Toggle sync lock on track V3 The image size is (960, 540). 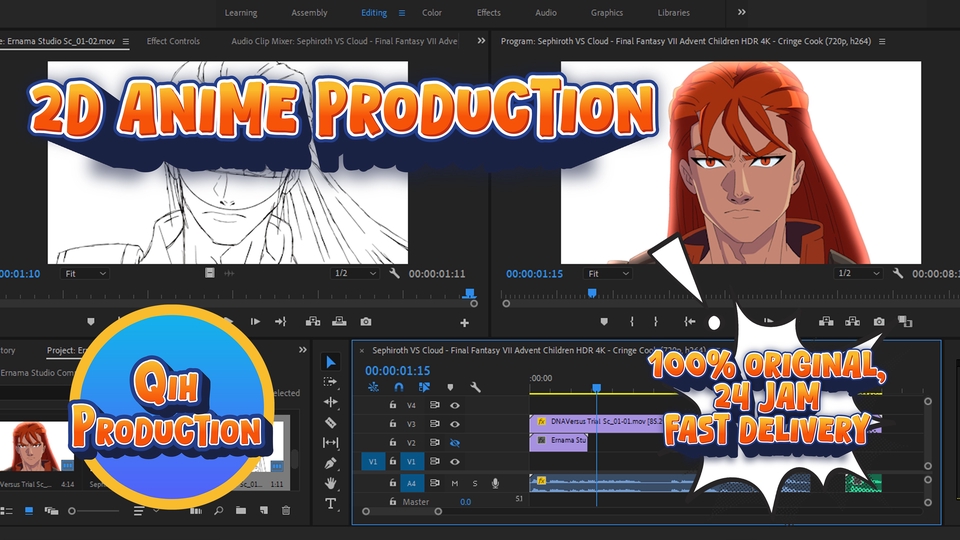click(x=435, y=424)
